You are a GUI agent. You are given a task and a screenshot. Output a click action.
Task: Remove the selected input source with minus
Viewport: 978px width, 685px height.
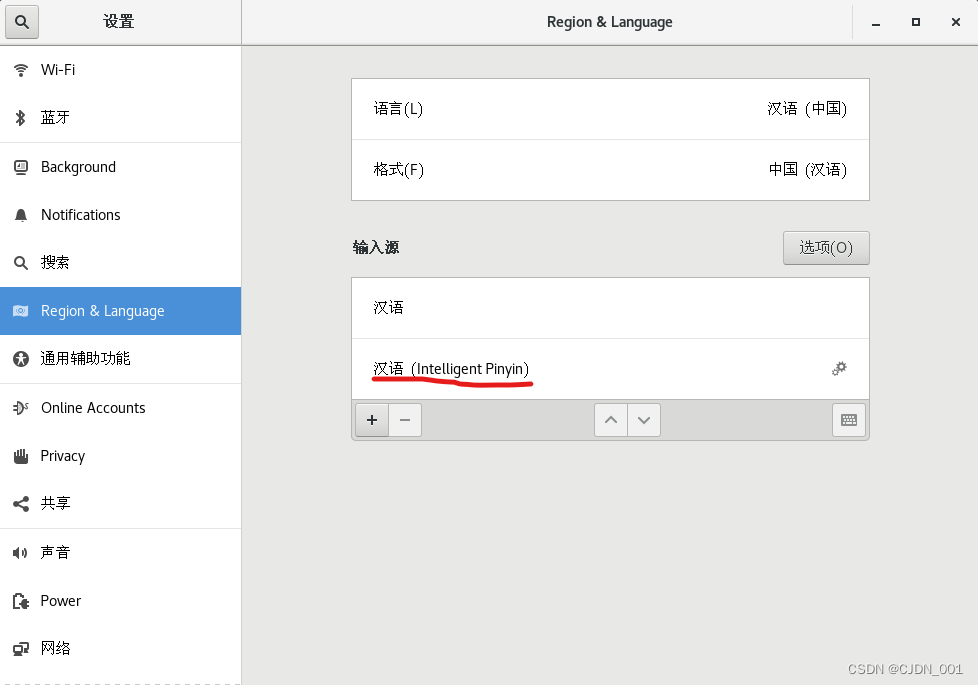(x=405, y=420)
